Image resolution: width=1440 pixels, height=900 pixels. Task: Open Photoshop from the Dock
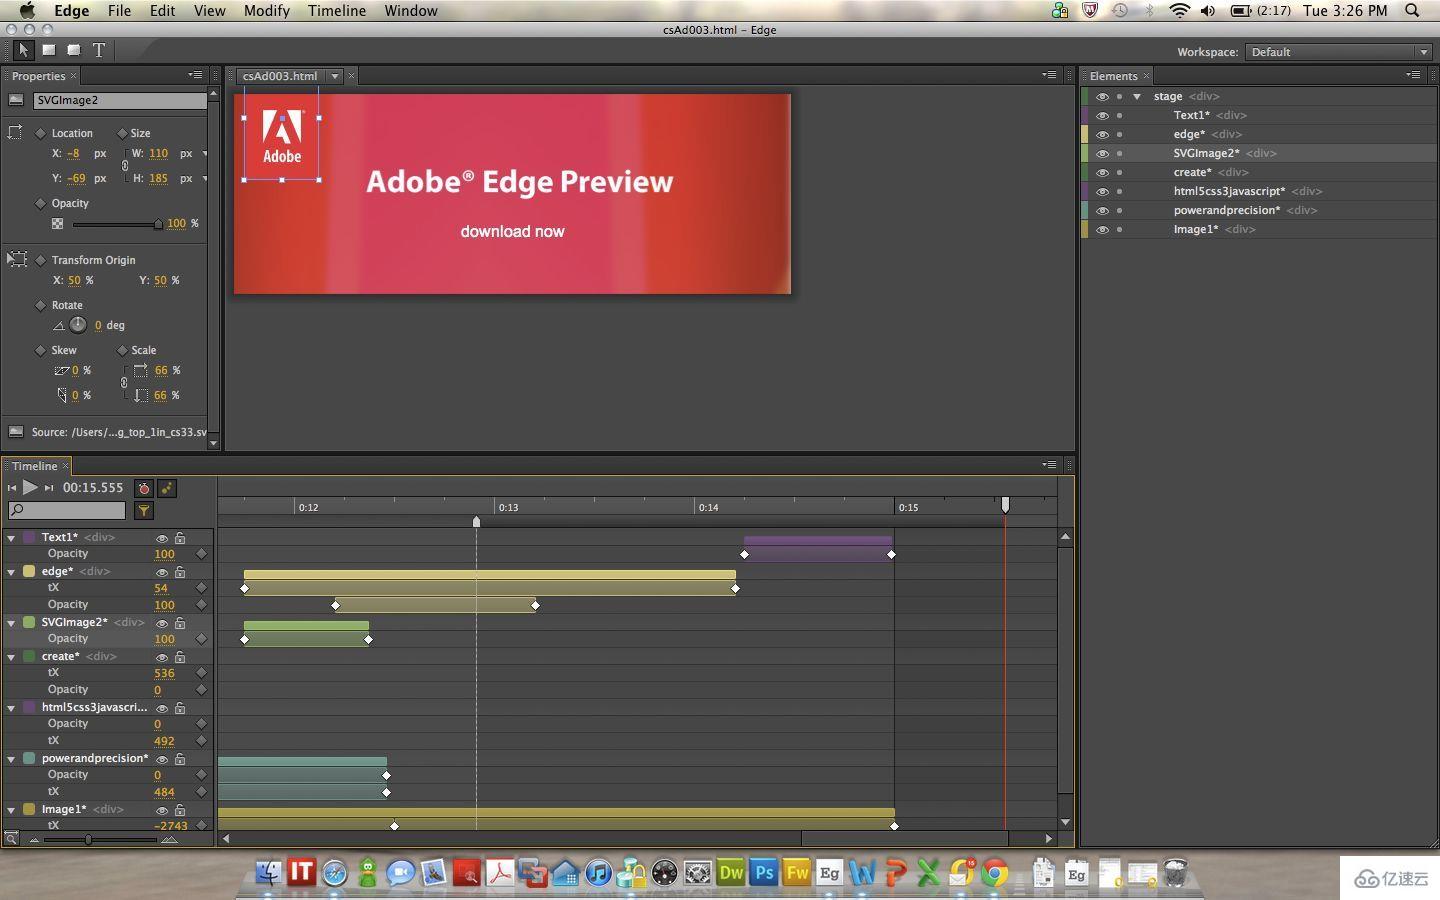(x=764, y=872)
